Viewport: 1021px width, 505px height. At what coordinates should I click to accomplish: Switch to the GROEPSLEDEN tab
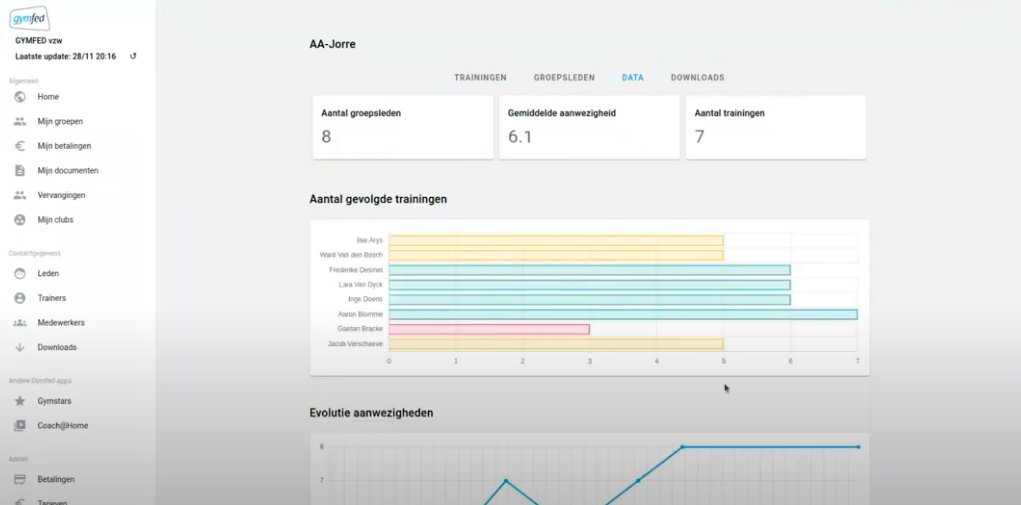pyautogui.click(x=564, y=77)
